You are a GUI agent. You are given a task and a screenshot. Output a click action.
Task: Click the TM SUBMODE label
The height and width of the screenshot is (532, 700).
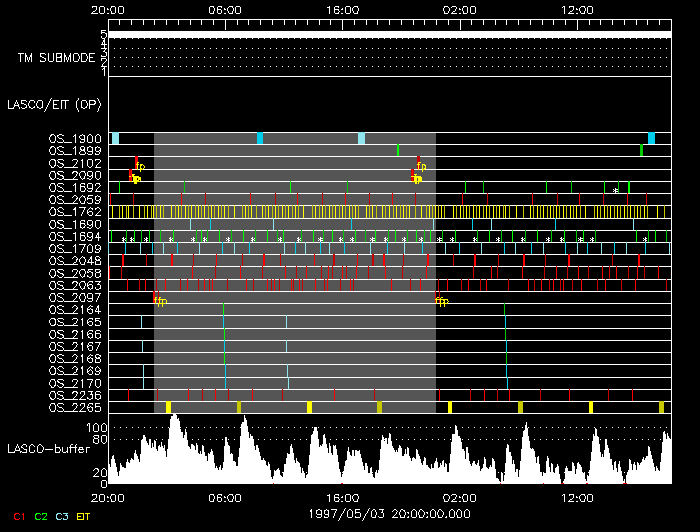tap(56, 58)
